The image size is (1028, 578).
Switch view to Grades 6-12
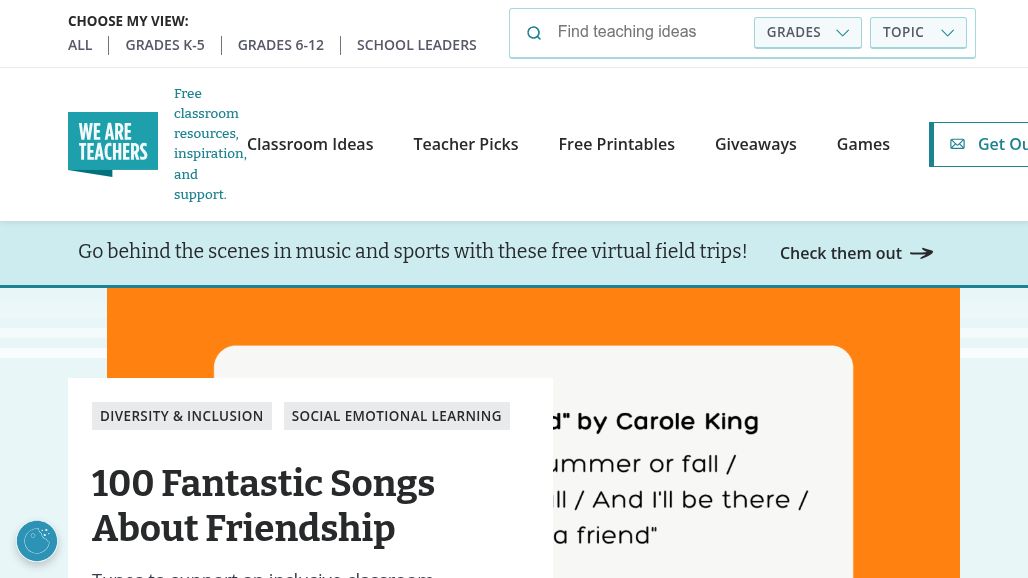click(281, 45)
